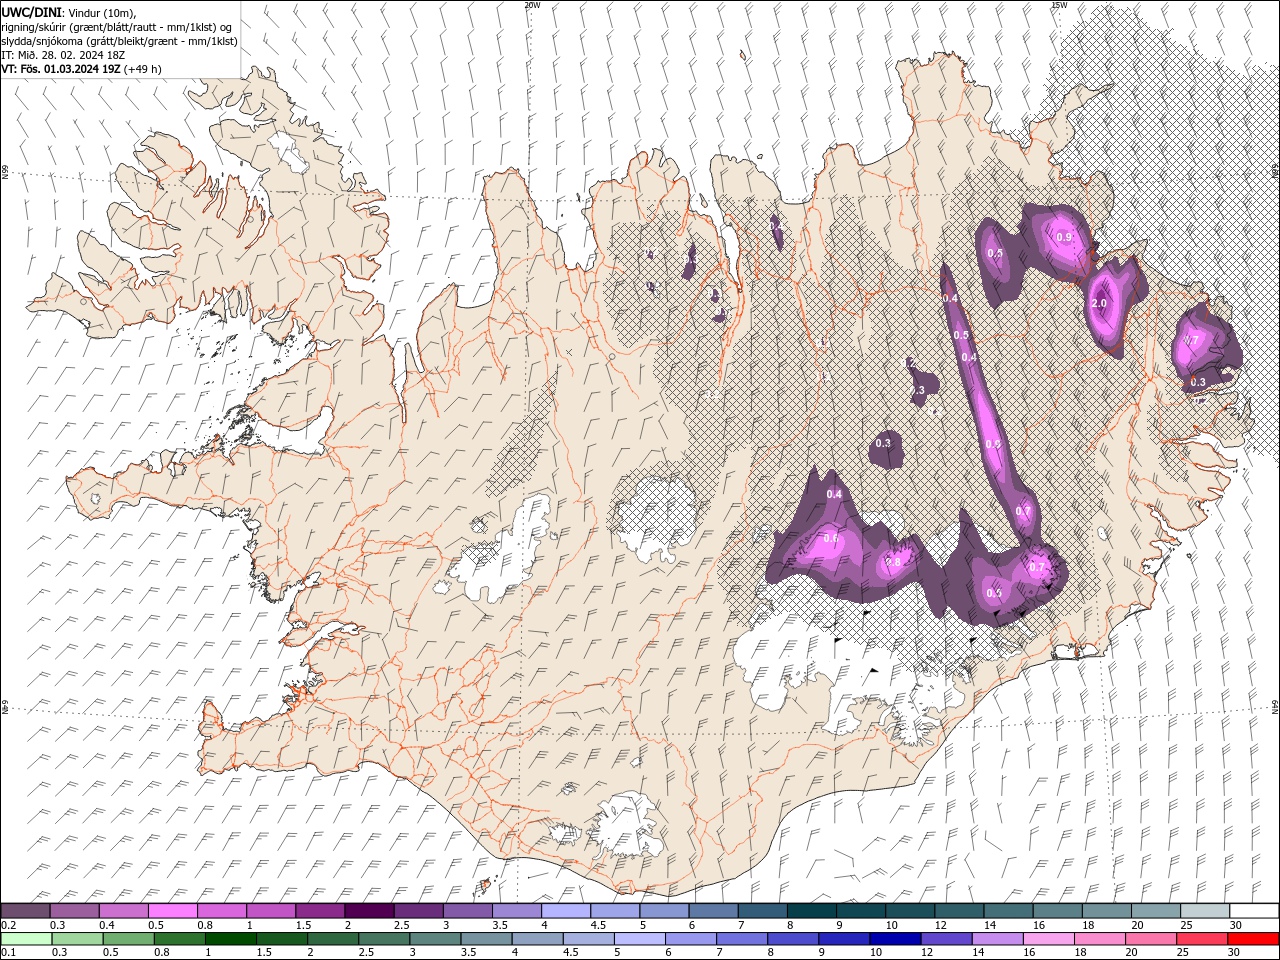The width and height of the screenshot is (1280, 960).
Task: Click the palest green swatch starting the rain scale
Action: [26, 939]
